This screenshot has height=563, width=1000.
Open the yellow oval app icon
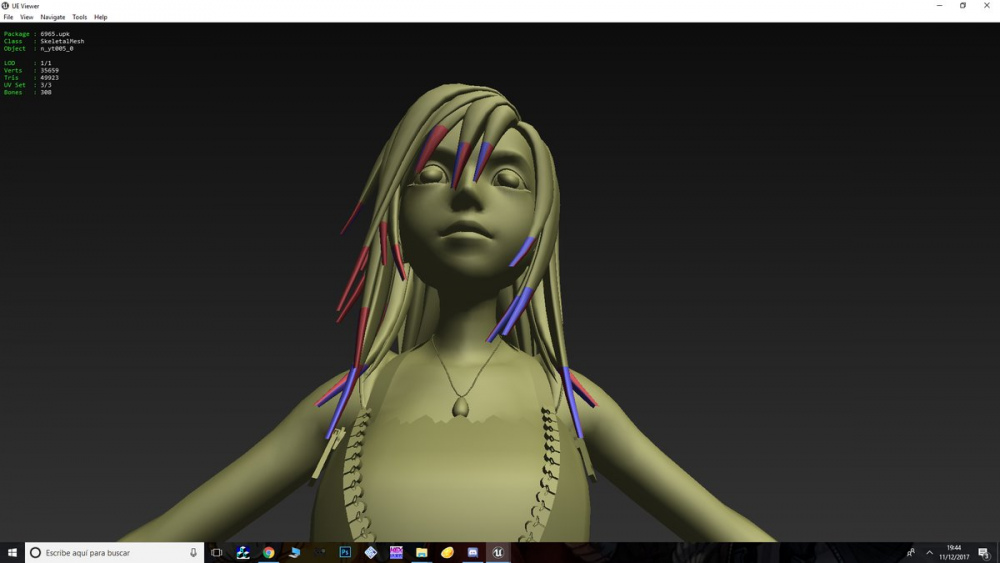click(x=447, y=553)
